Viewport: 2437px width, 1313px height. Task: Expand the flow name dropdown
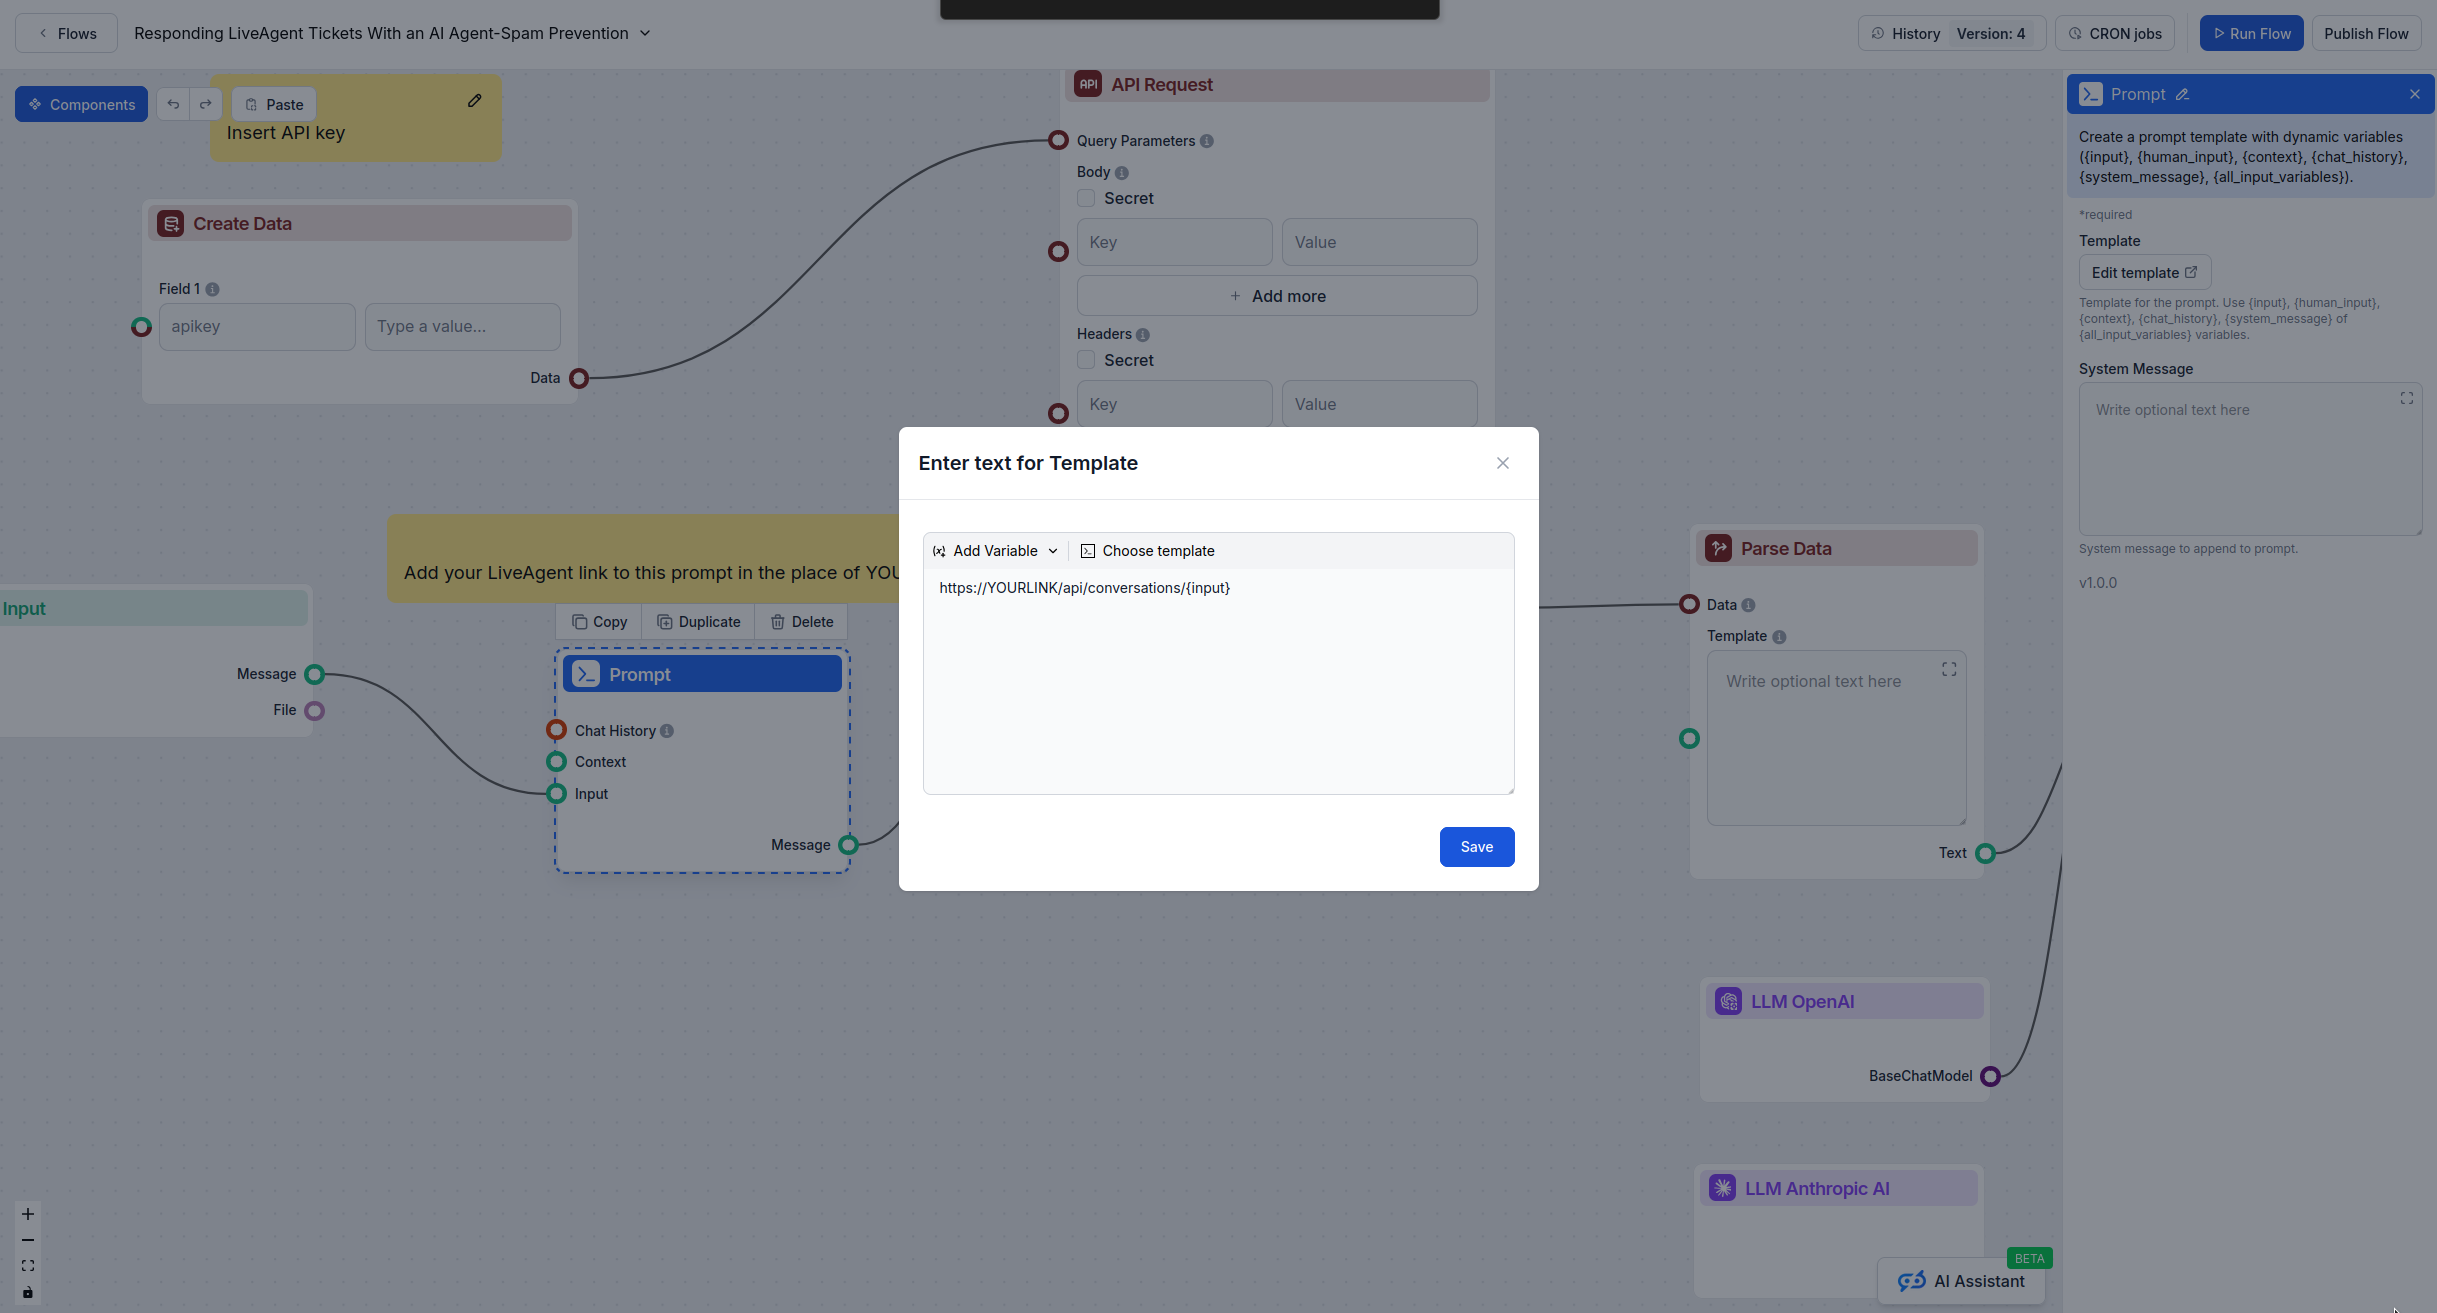point(644,33)
